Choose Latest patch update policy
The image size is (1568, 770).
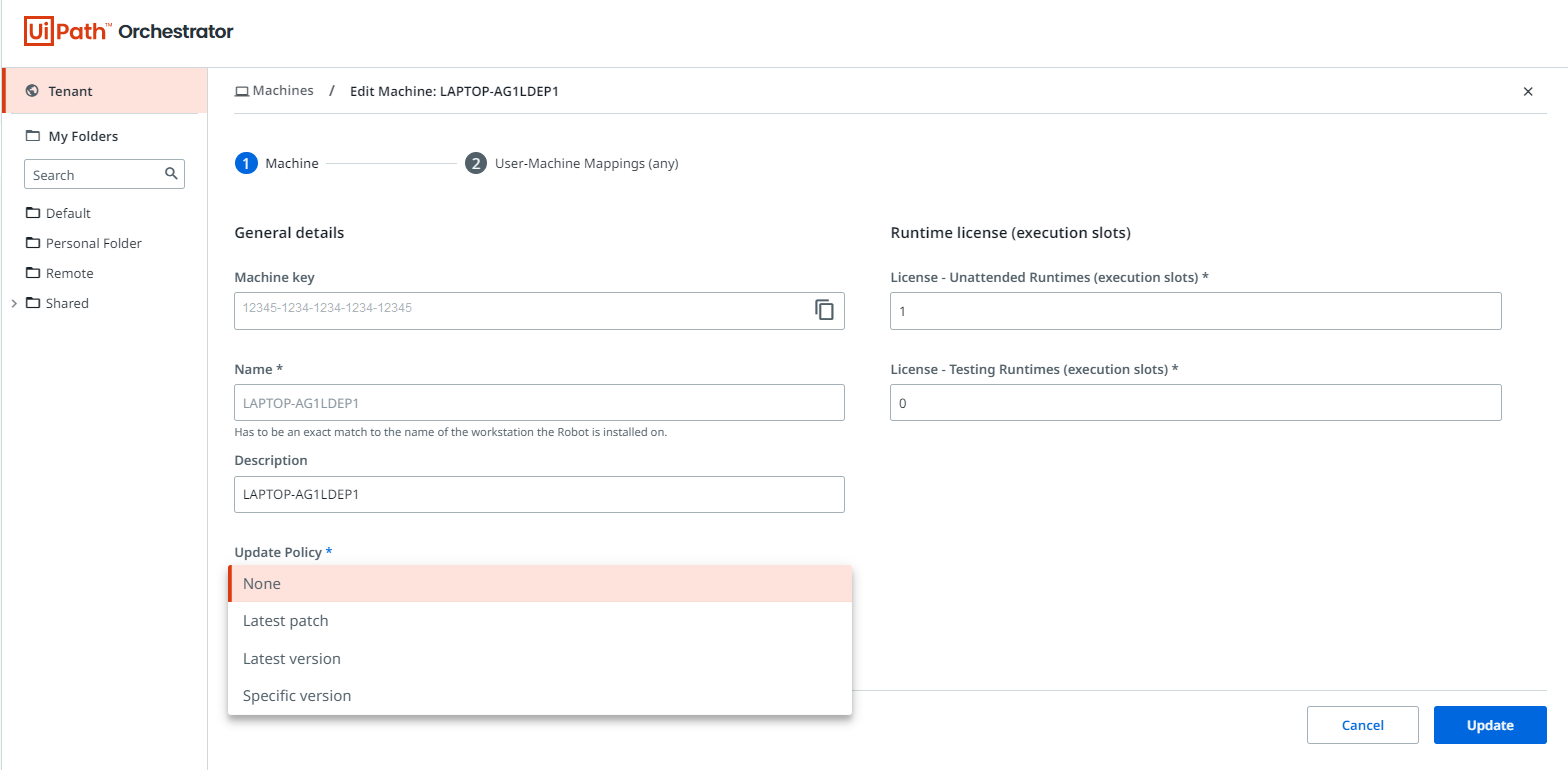click(540, 621)
